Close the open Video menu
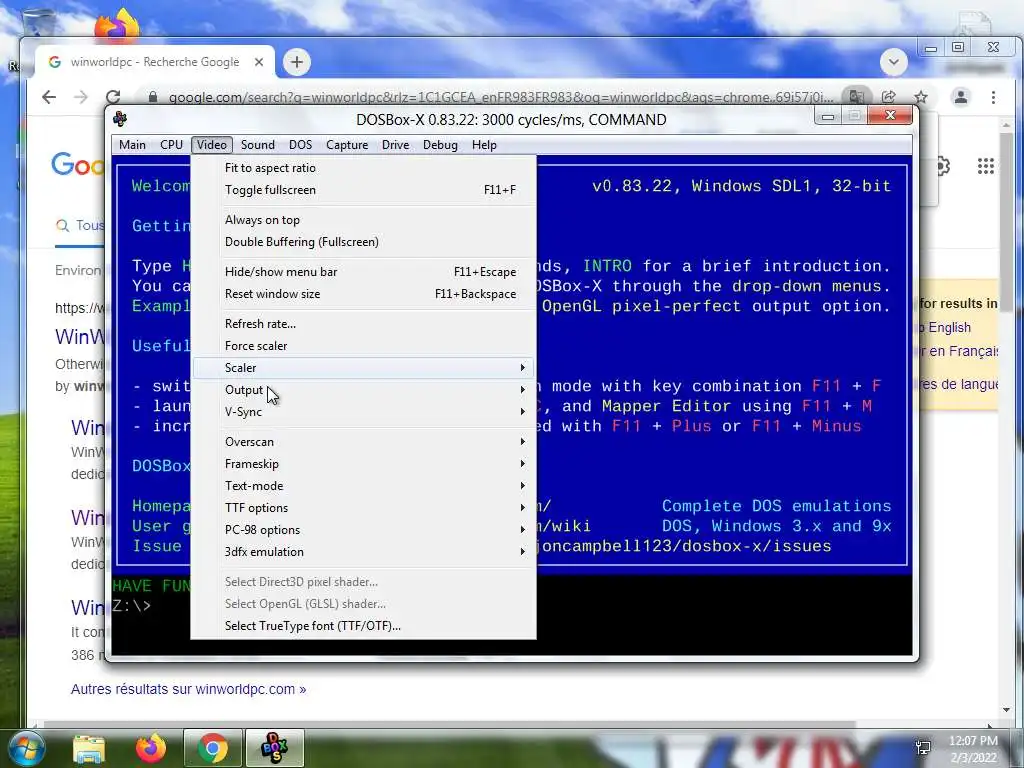1024x768 pixels. coord(212,145)
